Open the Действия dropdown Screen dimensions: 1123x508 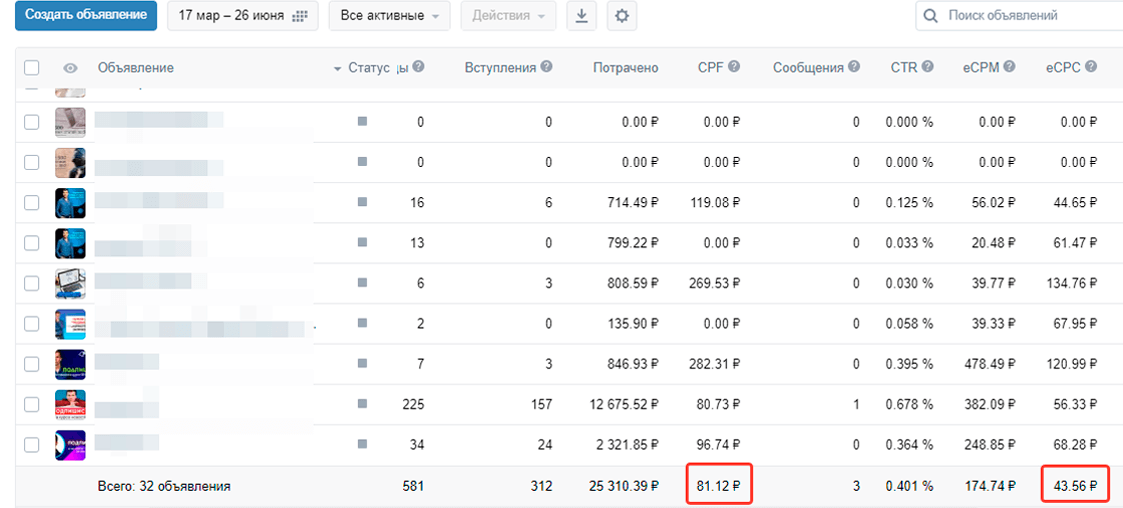pyautogui.click(x=508, y=16)
